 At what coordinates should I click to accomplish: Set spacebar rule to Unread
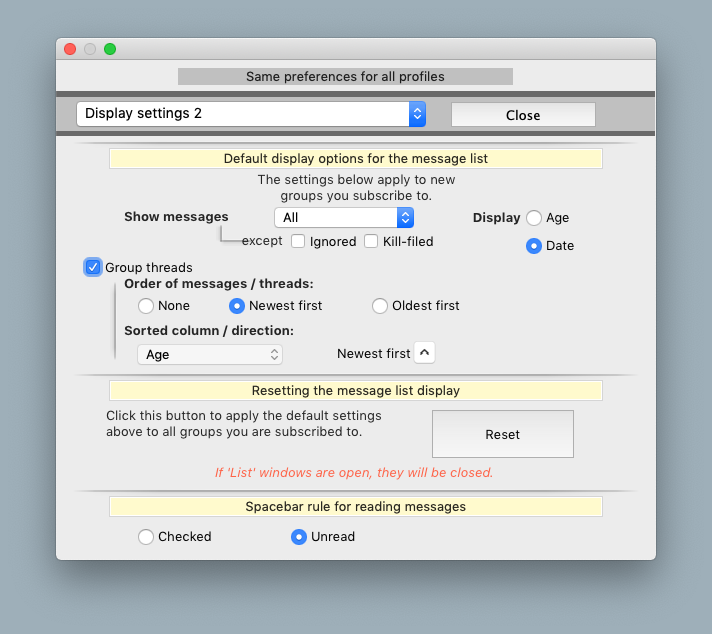coord(298,537)
